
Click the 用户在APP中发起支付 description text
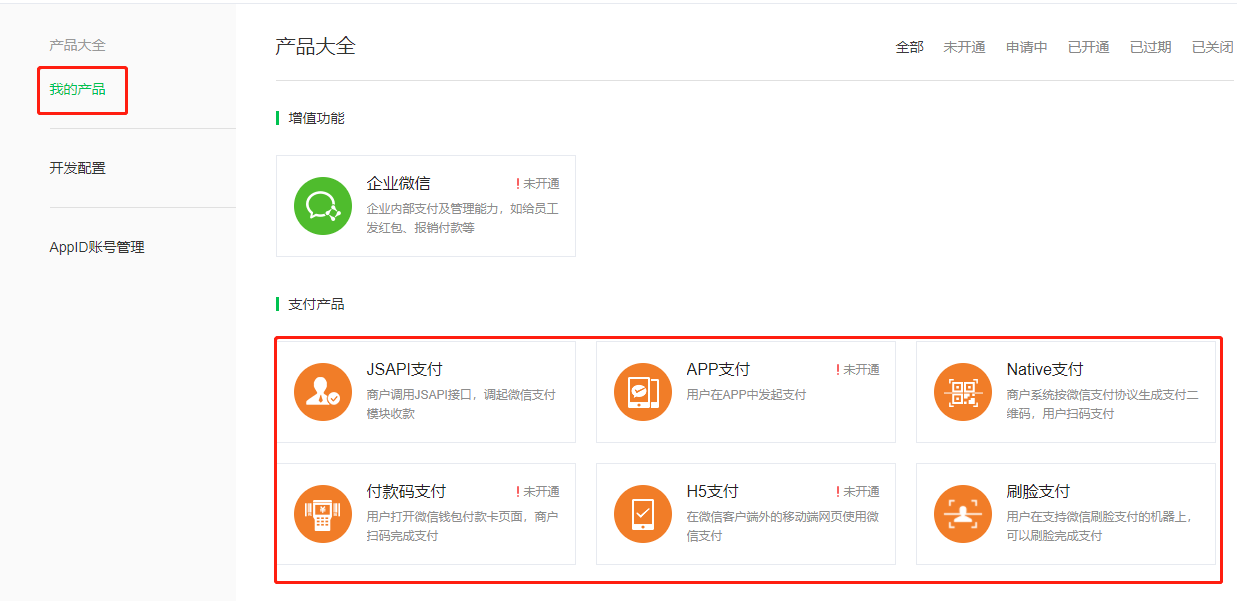(746, 395)
